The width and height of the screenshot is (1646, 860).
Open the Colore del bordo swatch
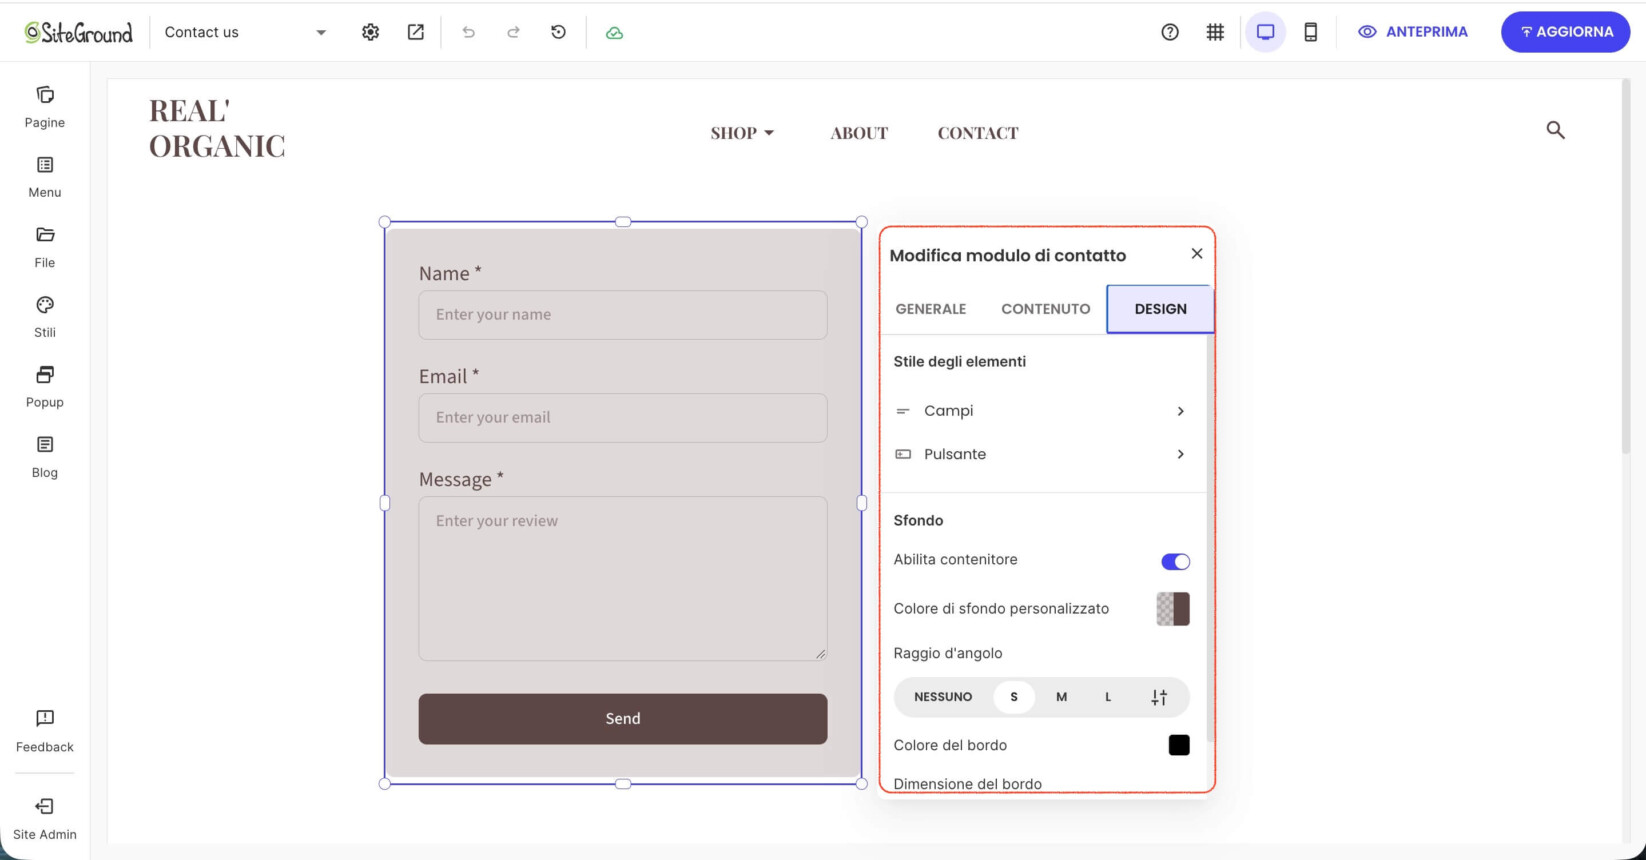point(1179,745)
